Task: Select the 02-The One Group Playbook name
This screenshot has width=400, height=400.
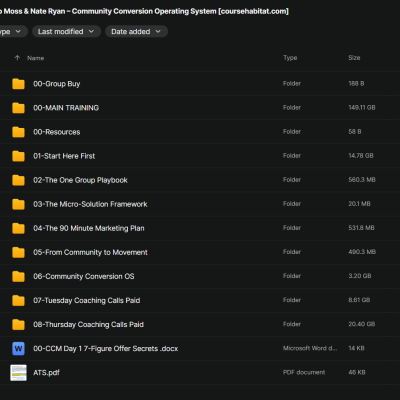Action: click(80, 180)
